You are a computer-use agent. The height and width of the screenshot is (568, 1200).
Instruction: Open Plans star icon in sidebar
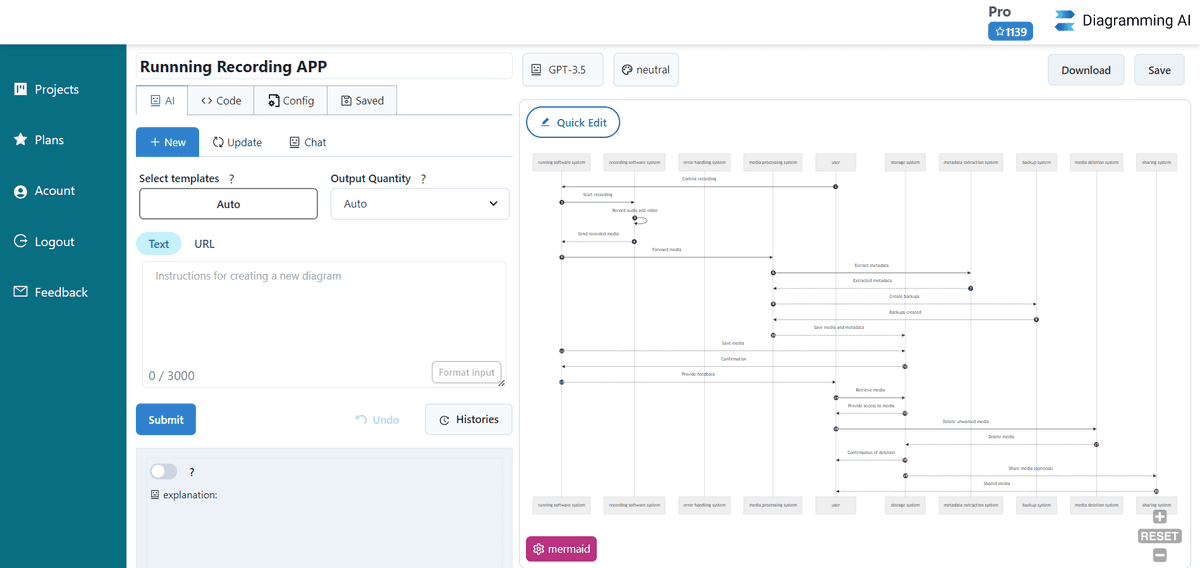20,140
